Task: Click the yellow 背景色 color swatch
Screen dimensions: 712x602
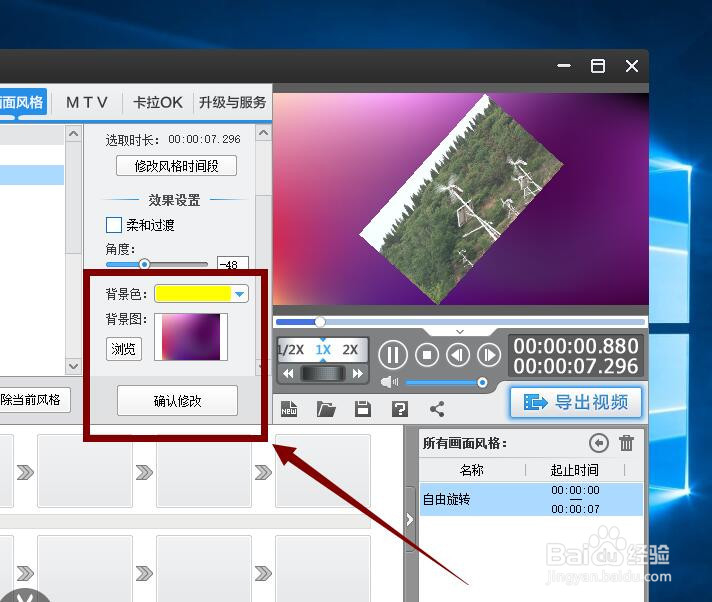Action: (x=193, y=294)
